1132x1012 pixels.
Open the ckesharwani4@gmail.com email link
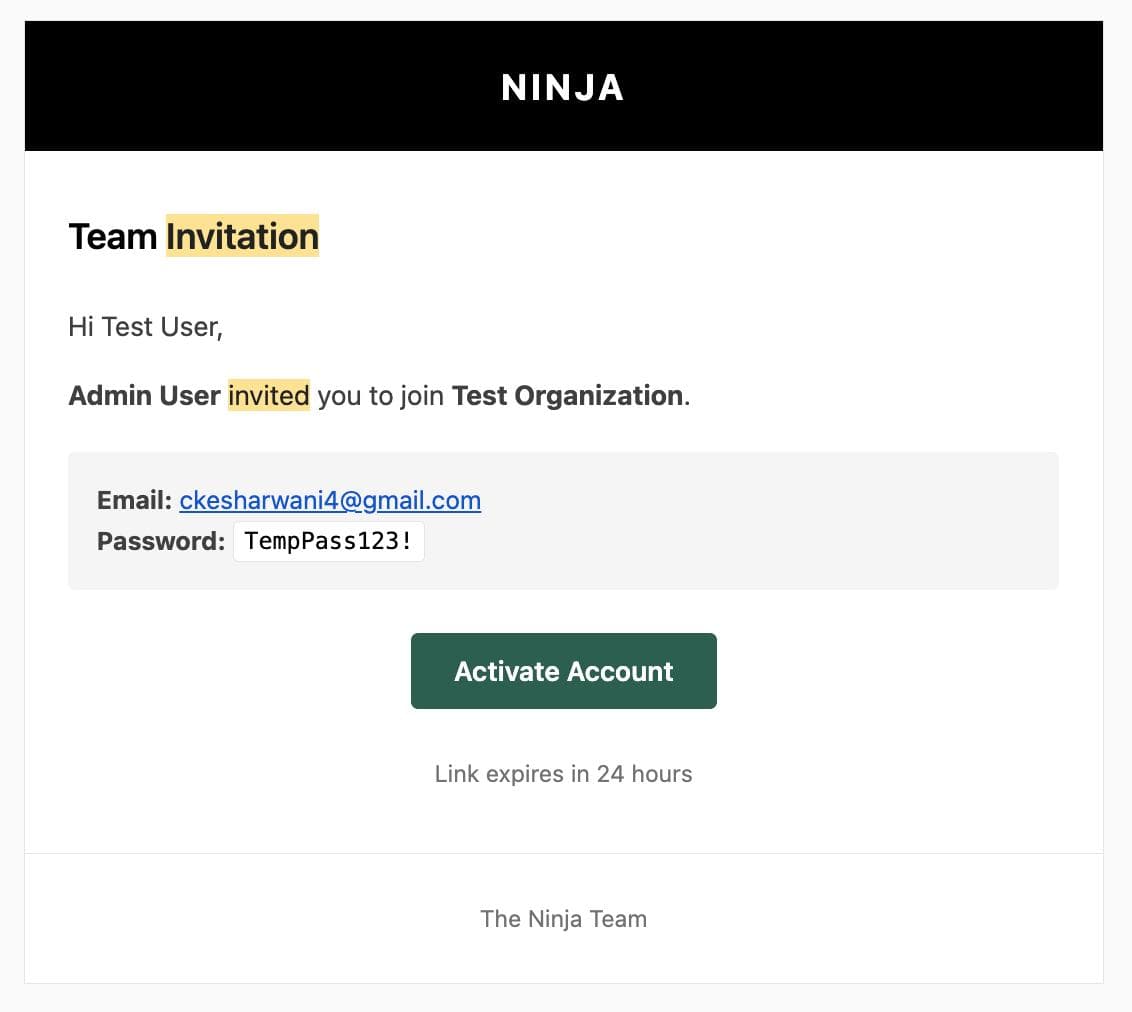click(x=330, y=500)
